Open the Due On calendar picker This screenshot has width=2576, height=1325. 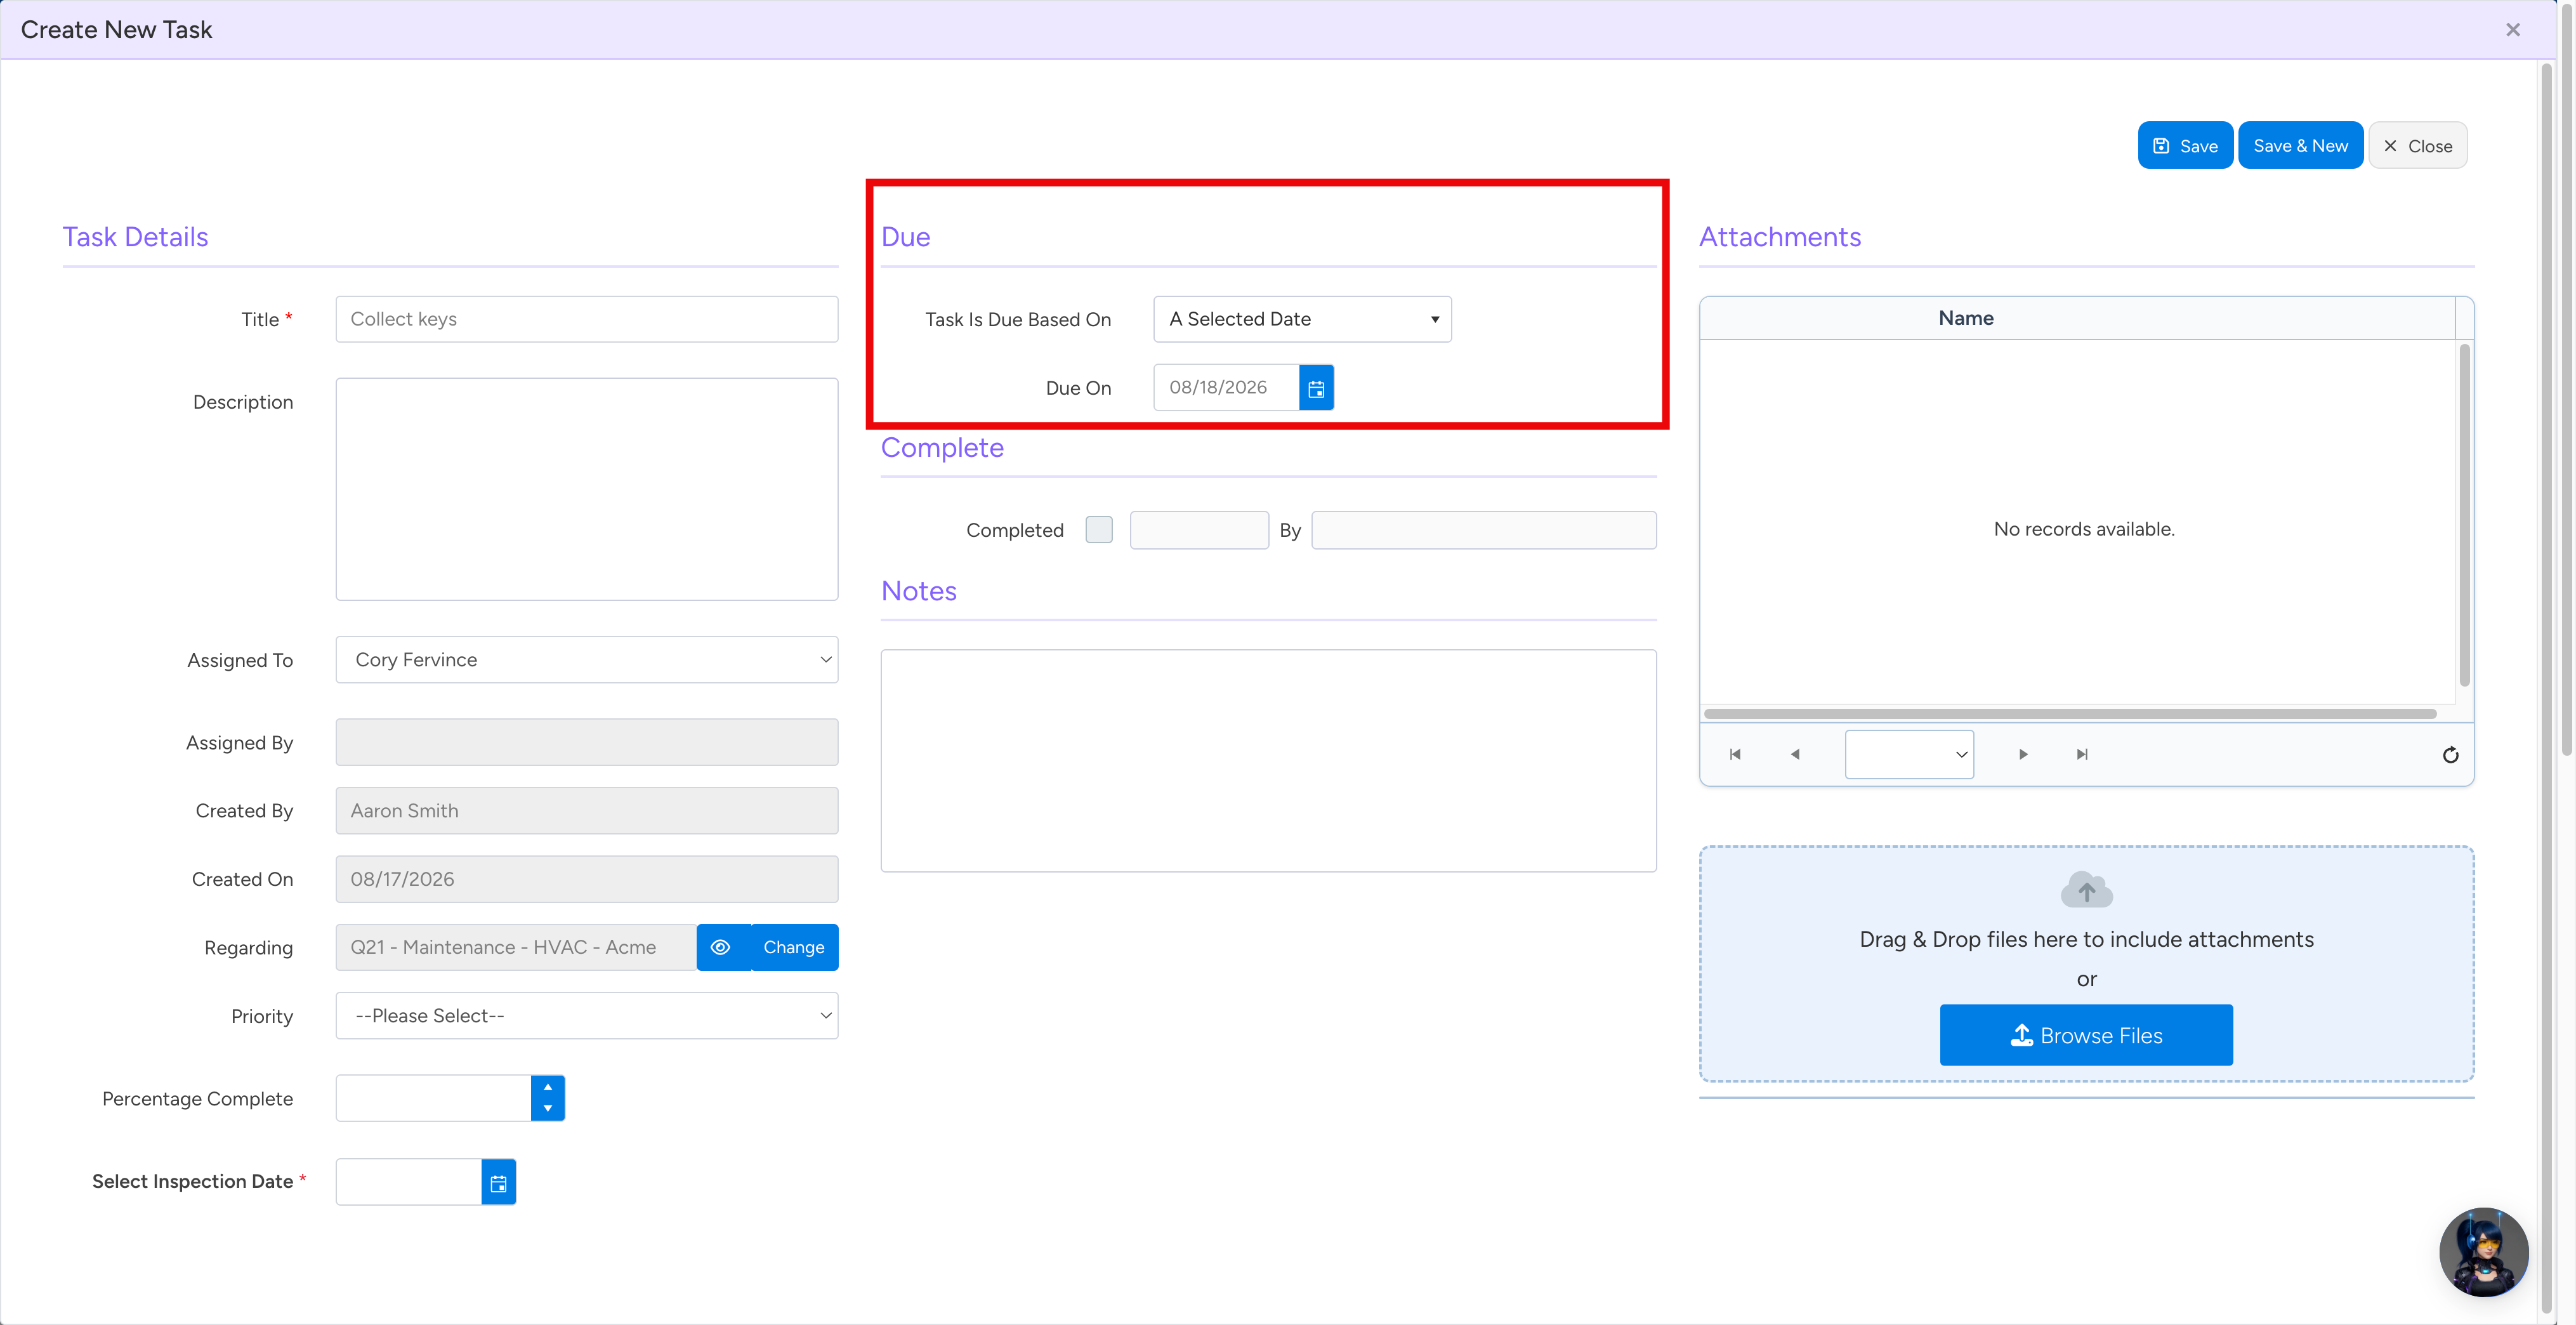[x=1316, y=388]
